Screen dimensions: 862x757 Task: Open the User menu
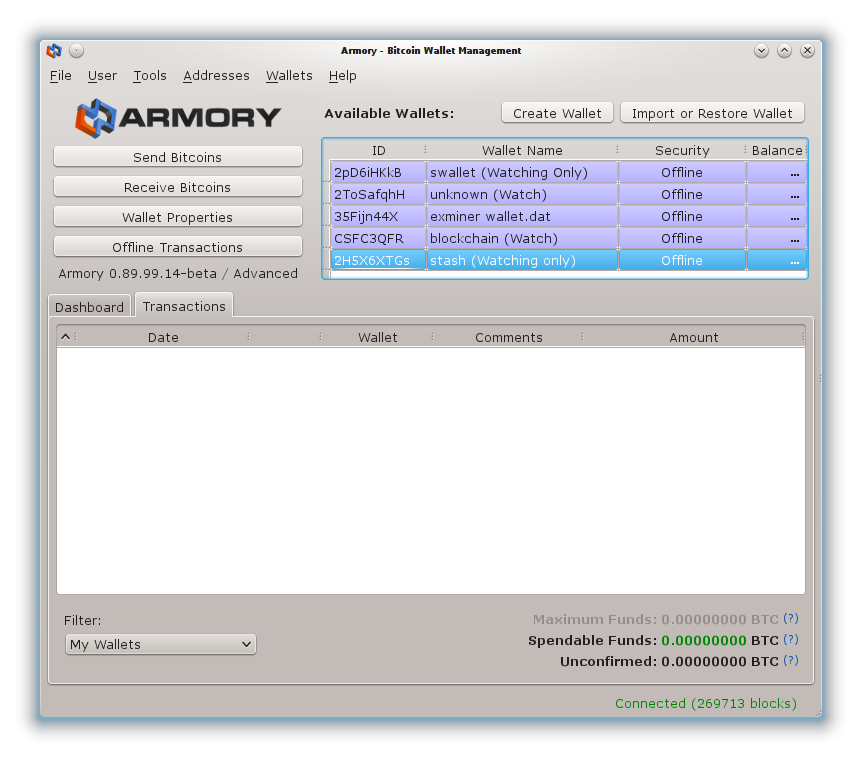click(x=102, y=75)
